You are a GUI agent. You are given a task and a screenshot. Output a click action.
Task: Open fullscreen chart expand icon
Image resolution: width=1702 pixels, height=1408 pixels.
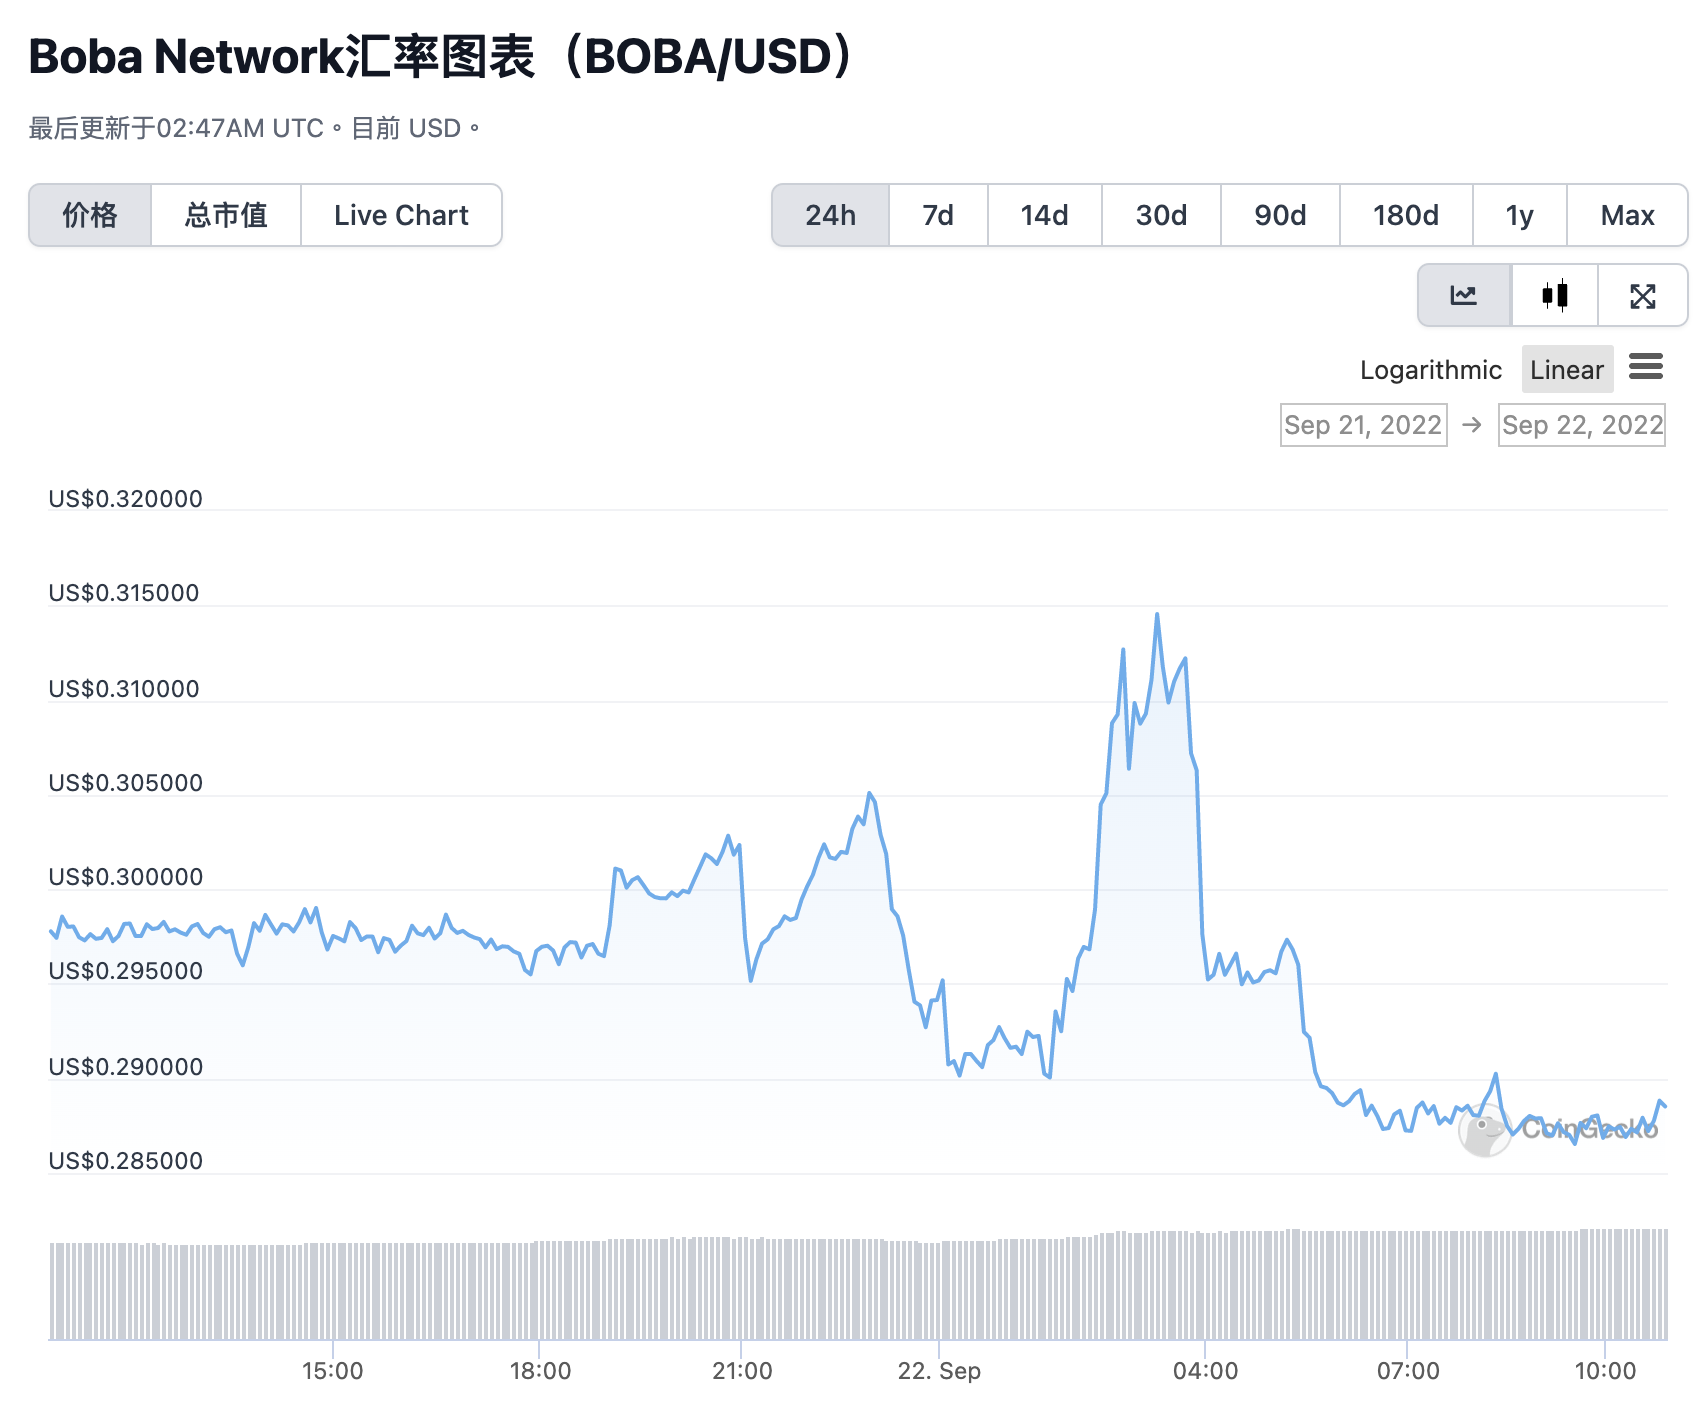1642,295
